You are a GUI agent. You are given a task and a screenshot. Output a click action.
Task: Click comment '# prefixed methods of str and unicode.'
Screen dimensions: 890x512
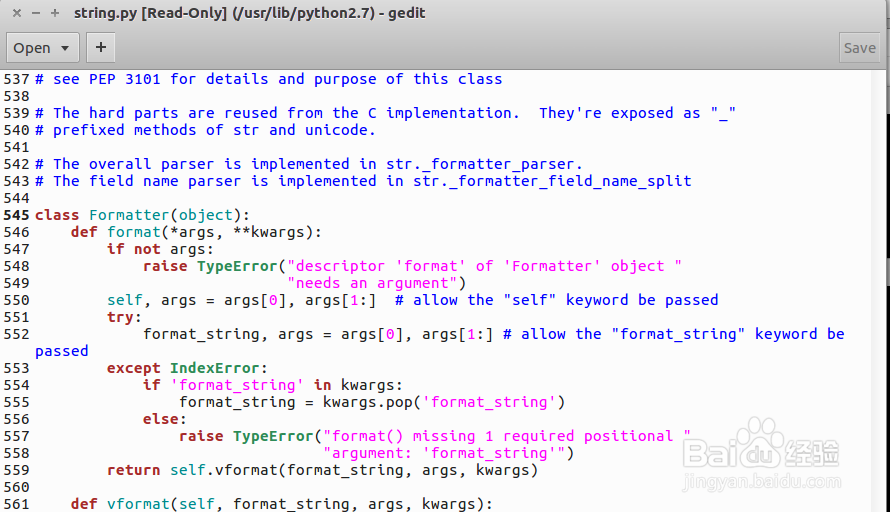205,130
